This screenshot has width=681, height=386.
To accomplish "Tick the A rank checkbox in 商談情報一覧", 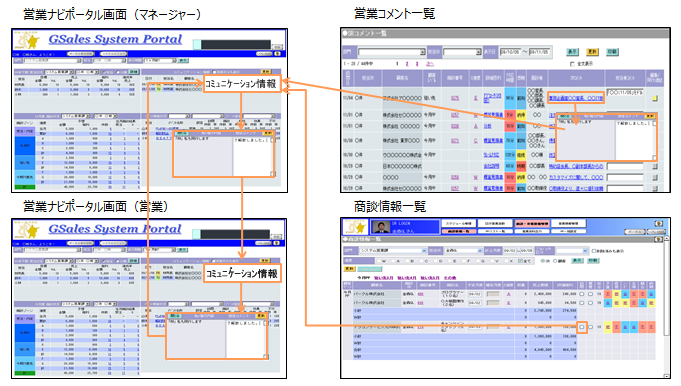I will (x=393, y=261).
